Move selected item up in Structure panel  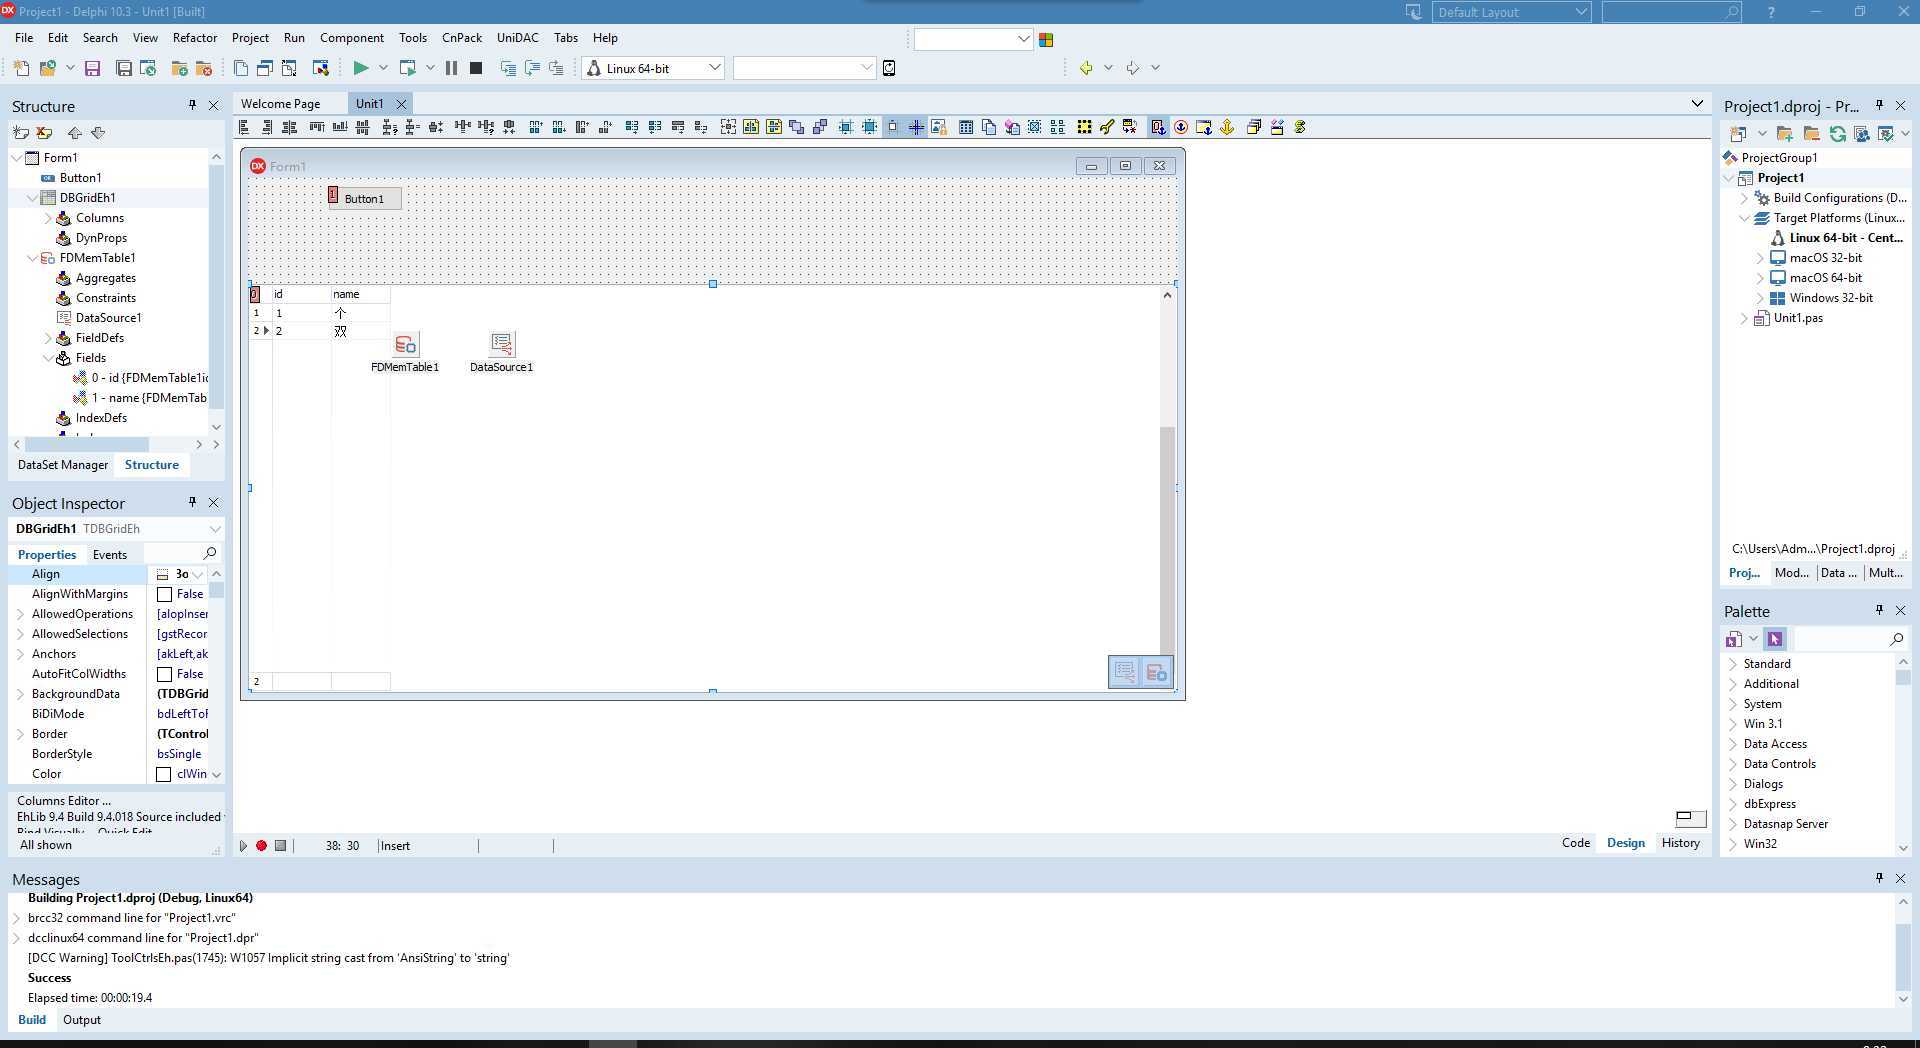click(x=74, y=133)
